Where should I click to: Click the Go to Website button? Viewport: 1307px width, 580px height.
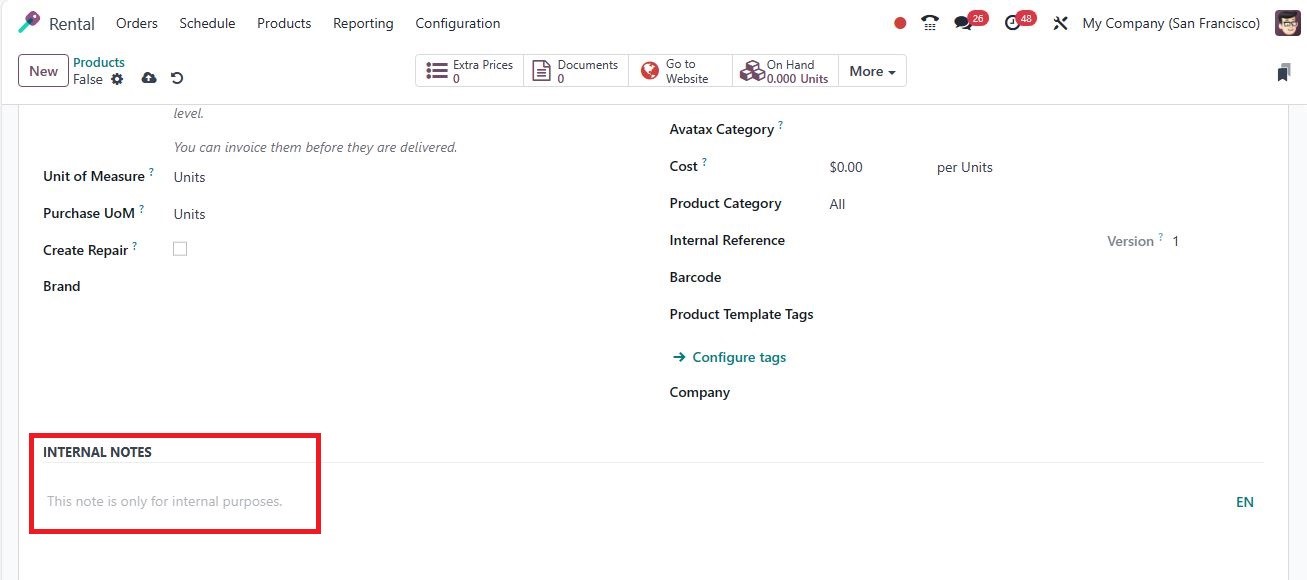680,71
